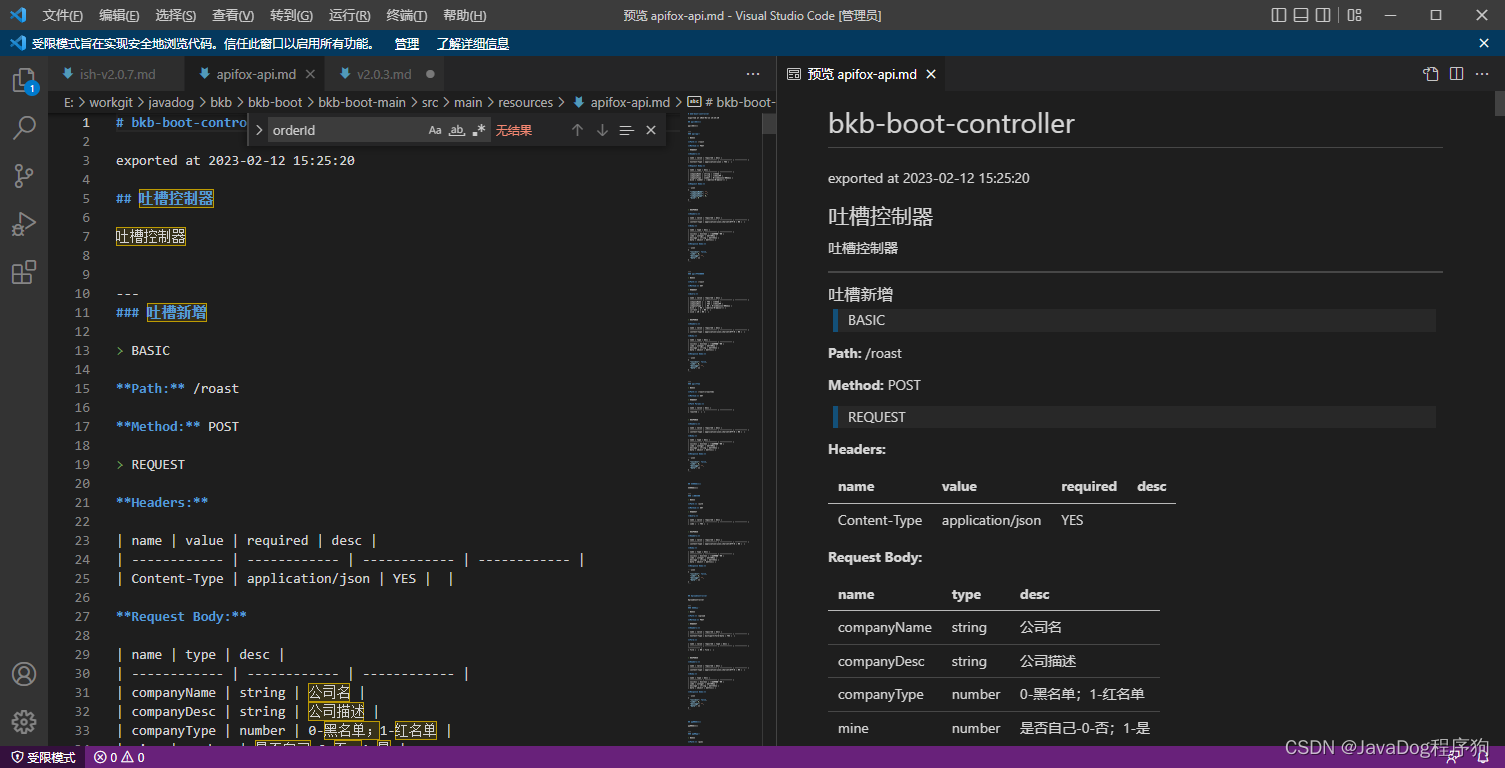
Task: Click 'companyName' cell in preview table
Action: coord(885,627)
